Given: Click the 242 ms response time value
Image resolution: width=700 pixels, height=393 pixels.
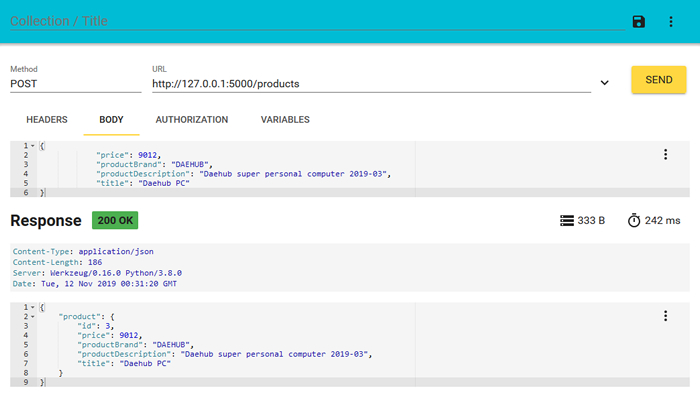Looking at the screenshot, I should point(662,221).
